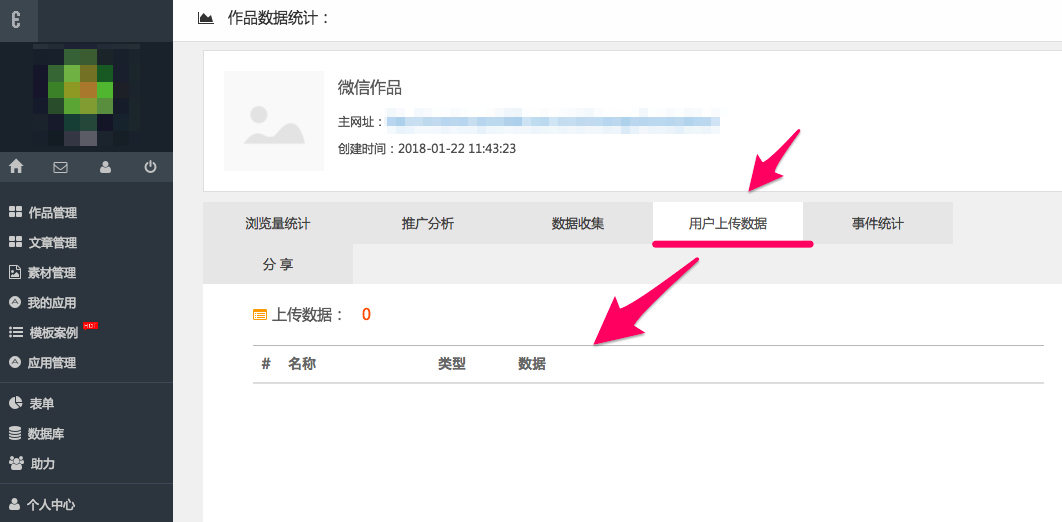Switch to the 推广分析 tab
Screen dimensions: 1062x522
point(428,224)
